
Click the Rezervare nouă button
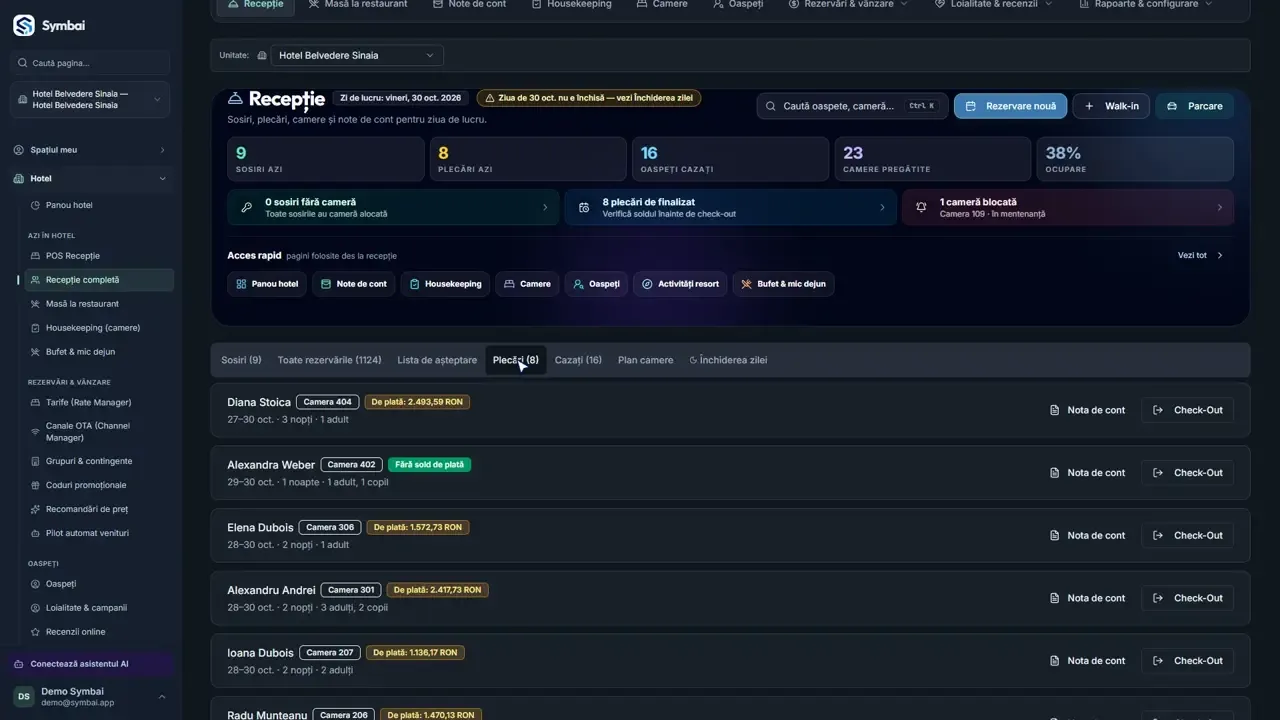tap(1011, 106)
